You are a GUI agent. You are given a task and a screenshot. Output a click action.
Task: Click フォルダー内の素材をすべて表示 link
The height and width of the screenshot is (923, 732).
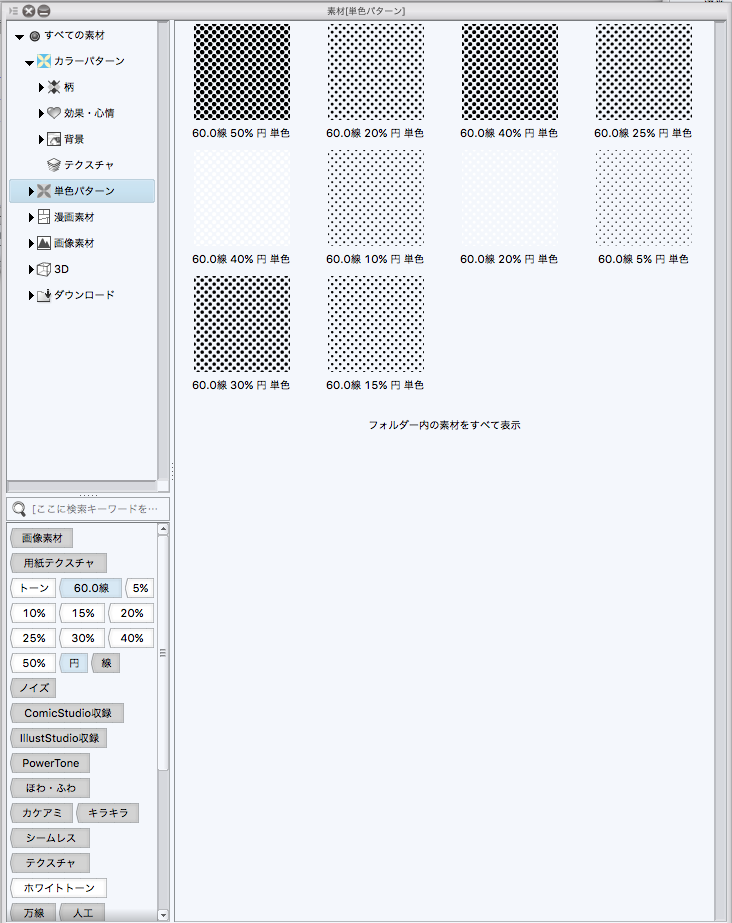point(444,425)
